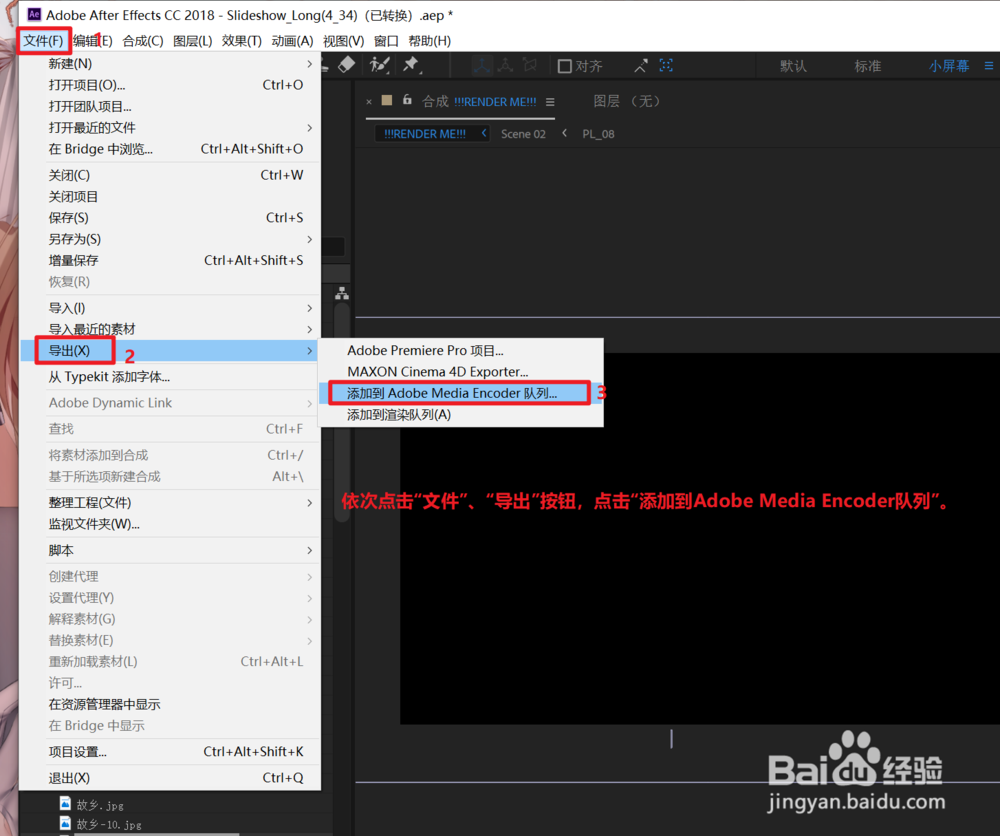Choose 退出(X) menu entry

point(170,778)
